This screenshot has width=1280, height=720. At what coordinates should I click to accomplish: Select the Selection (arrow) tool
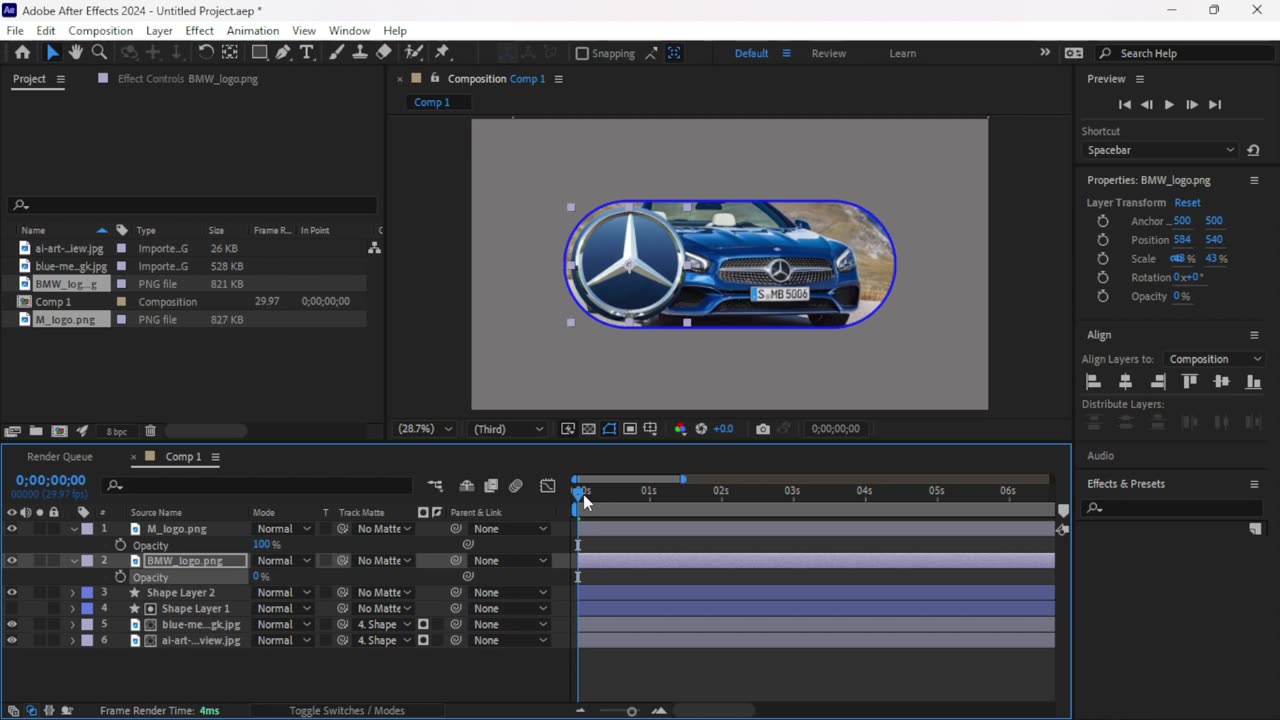(x=52, y=53)
